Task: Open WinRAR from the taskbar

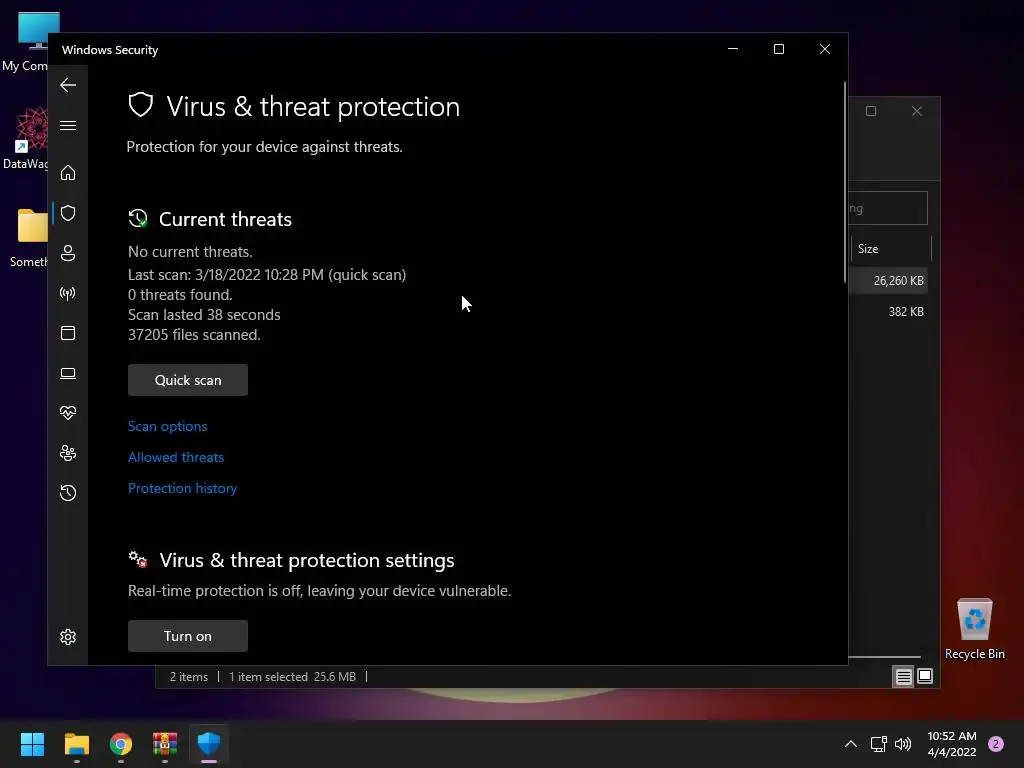Action: click(x=165, y=744)
